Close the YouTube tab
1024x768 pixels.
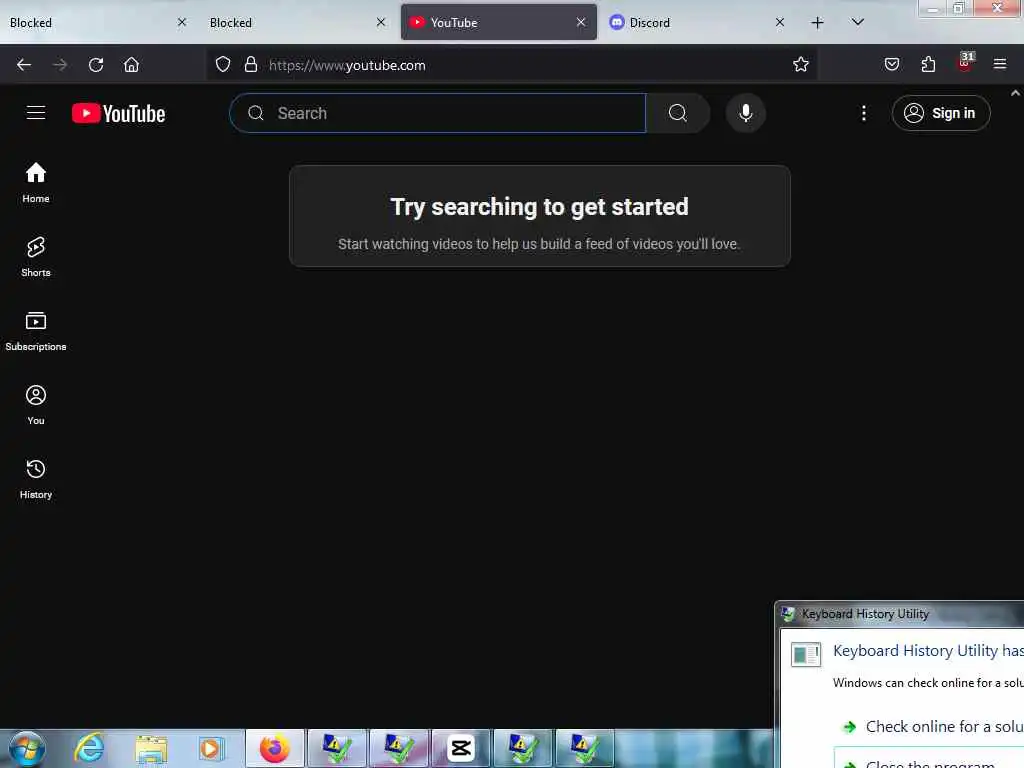tap(581, 22)
